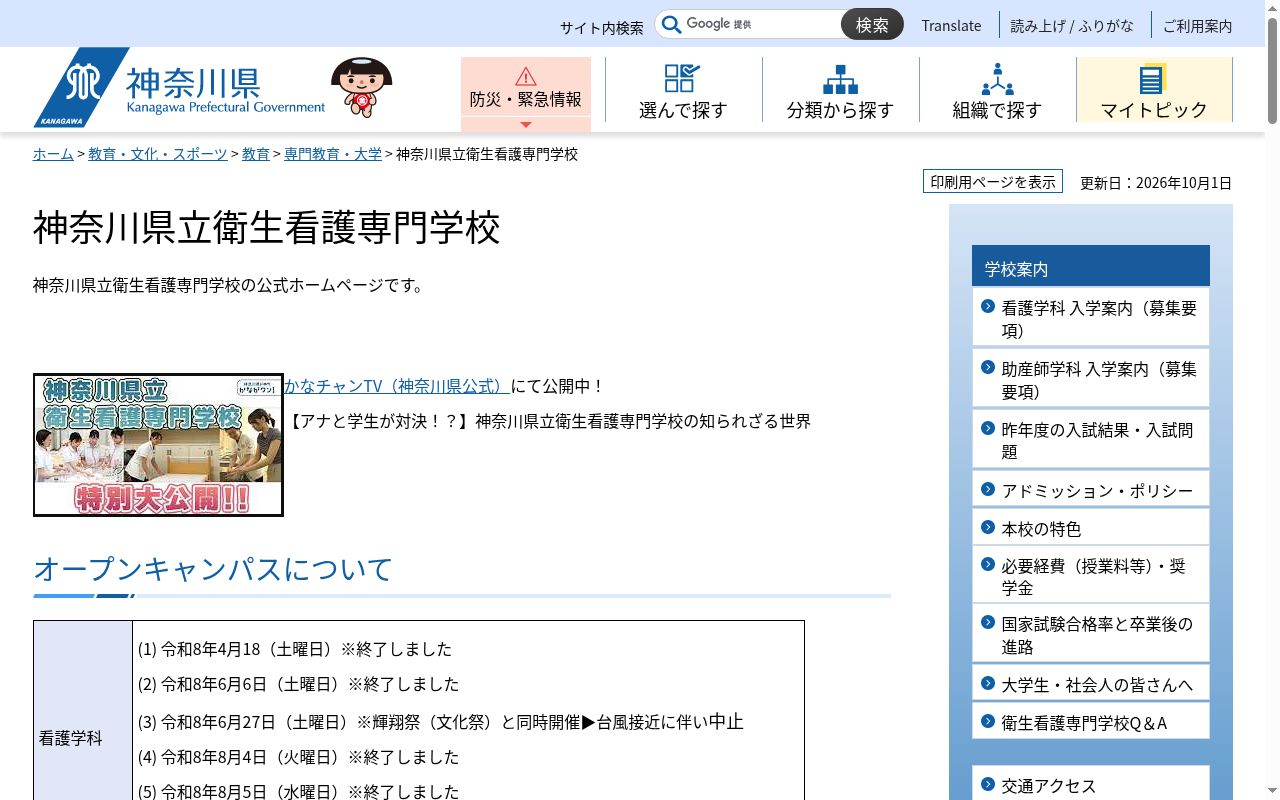
Task: Open 本校の特色 sidebar link
Action: [x=1091, y=528]
